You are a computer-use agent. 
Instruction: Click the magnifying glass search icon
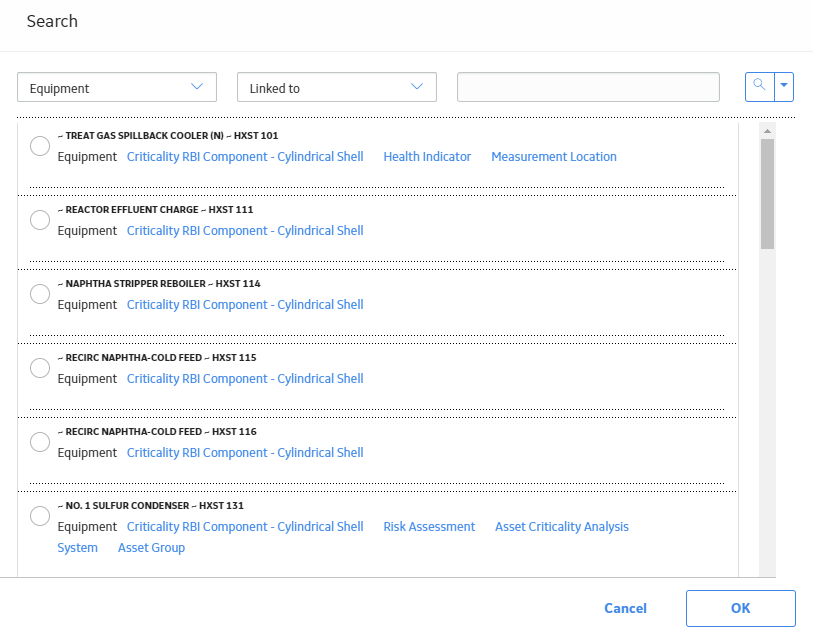[x=760, y=87]
